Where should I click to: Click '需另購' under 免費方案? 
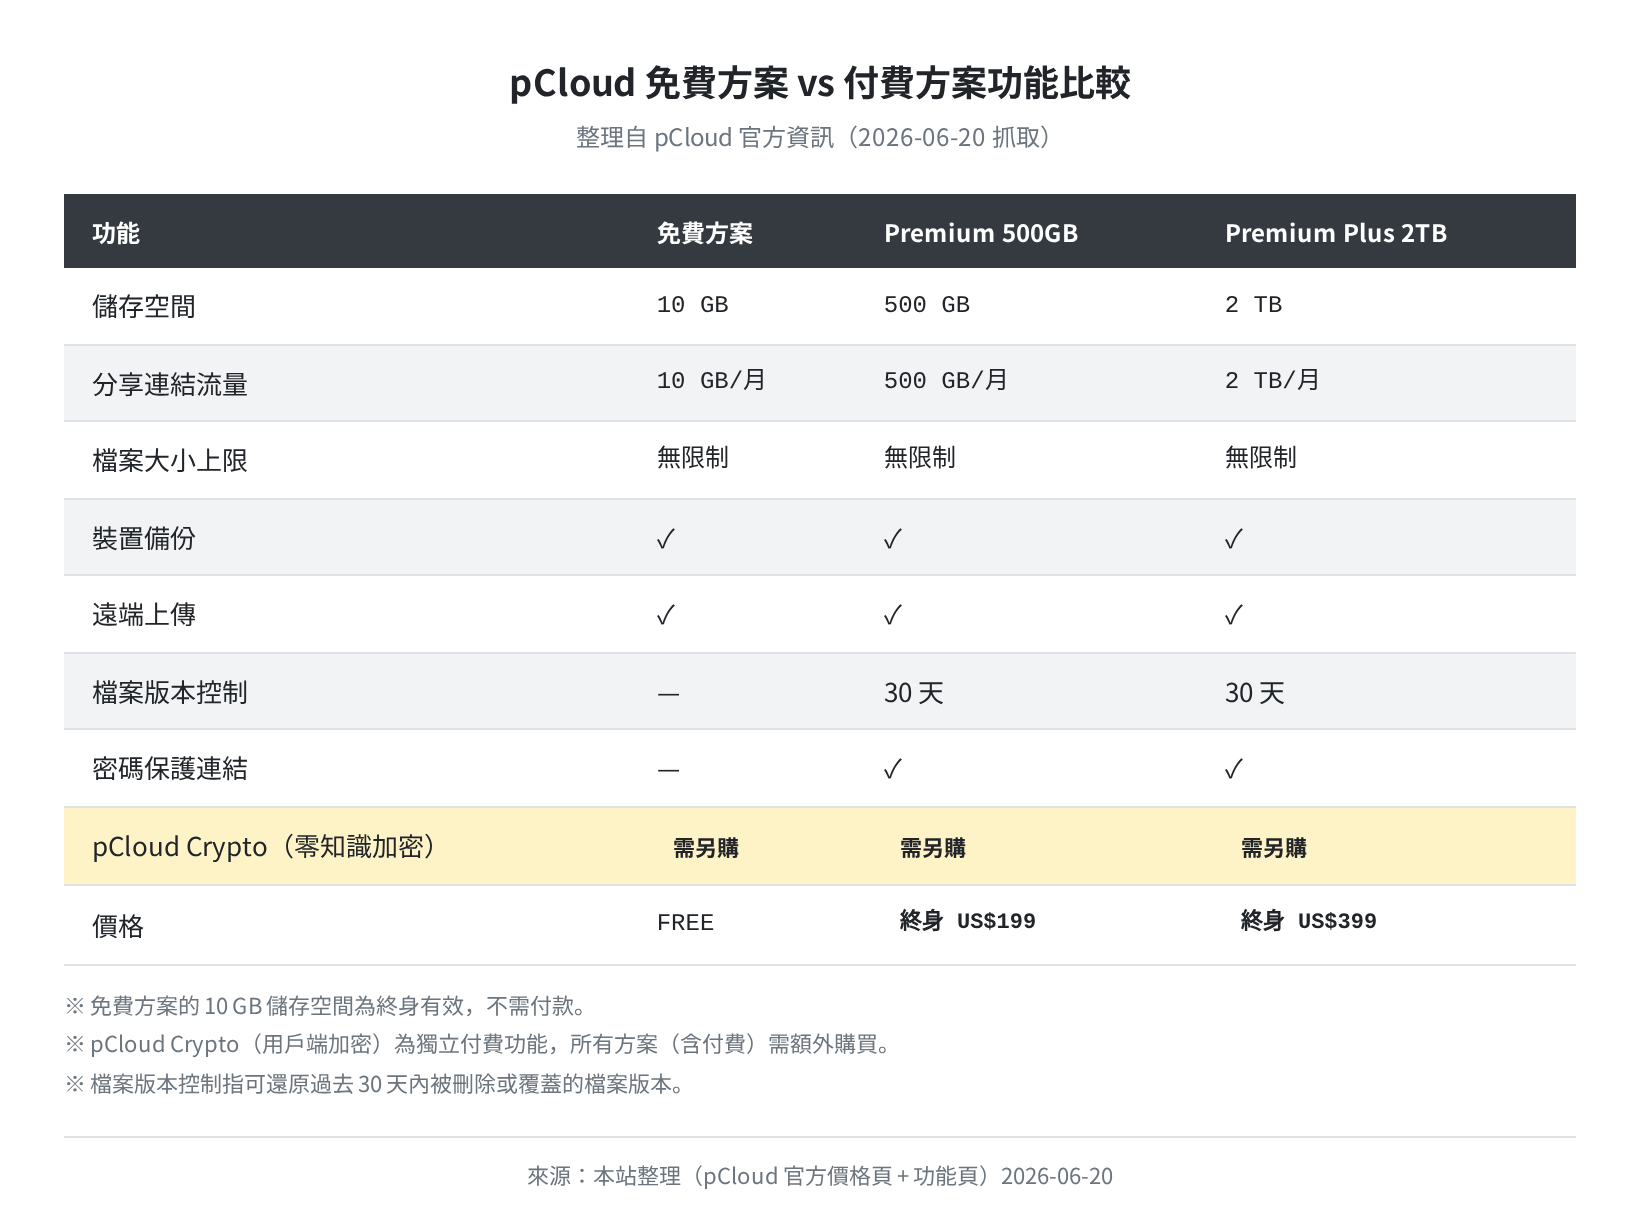[706, 848]
